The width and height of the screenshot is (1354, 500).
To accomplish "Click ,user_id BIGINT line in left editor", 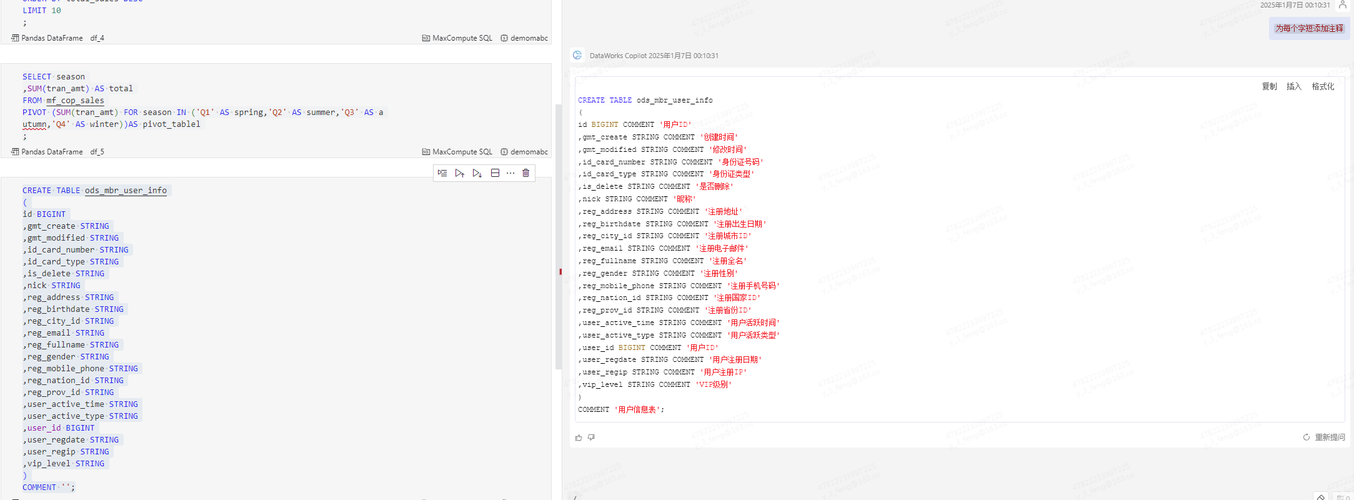I will click(59, 428).
